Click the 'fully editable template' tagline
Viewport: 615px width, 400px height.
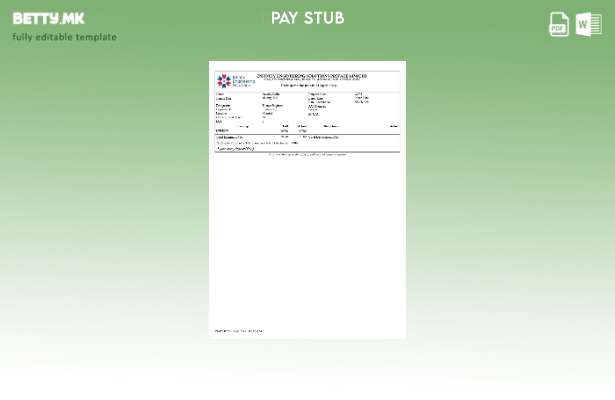tap(64, 37)
